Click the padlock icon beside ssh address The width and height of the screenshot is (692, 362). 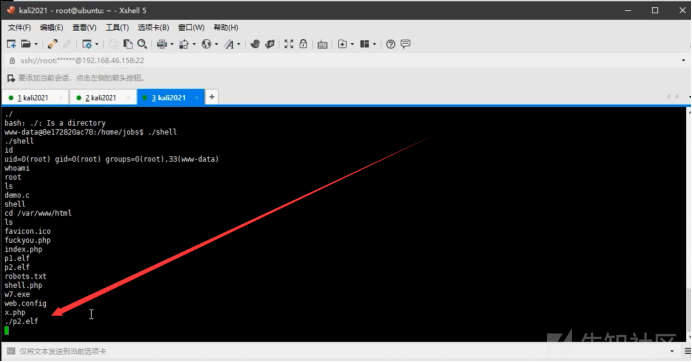[12, 60]
